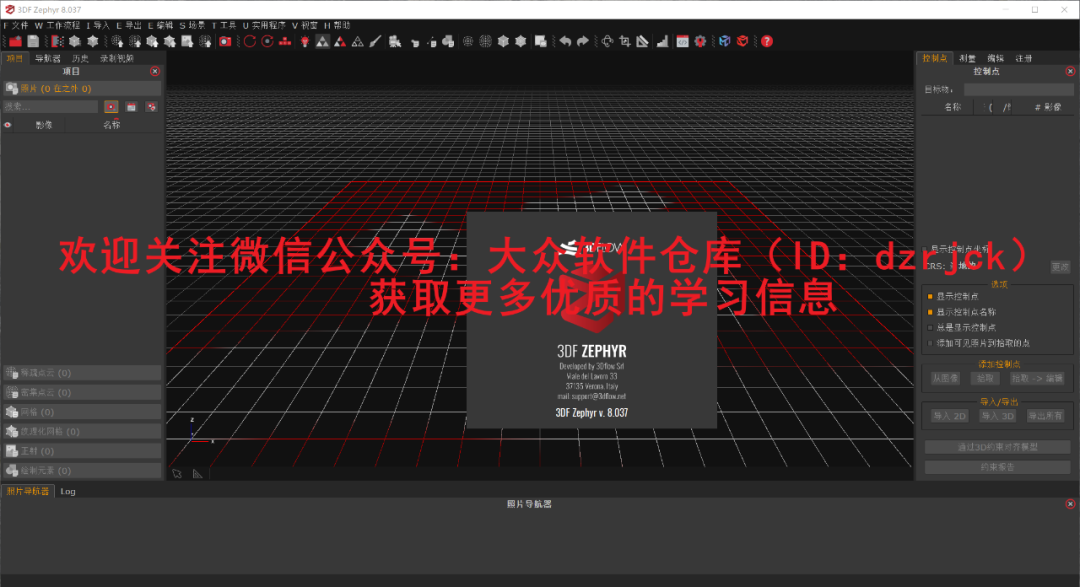The image size is (1080, 587).
Task: Collapse the 照片 (0 在之外 0) section
Action: [x=82, y=88]
